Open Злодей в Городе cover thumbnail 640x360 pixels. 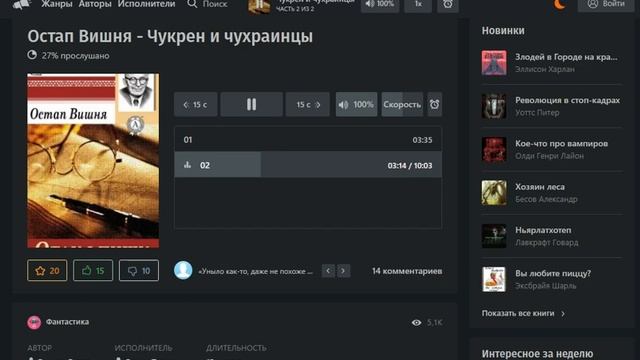pos(494,63)
